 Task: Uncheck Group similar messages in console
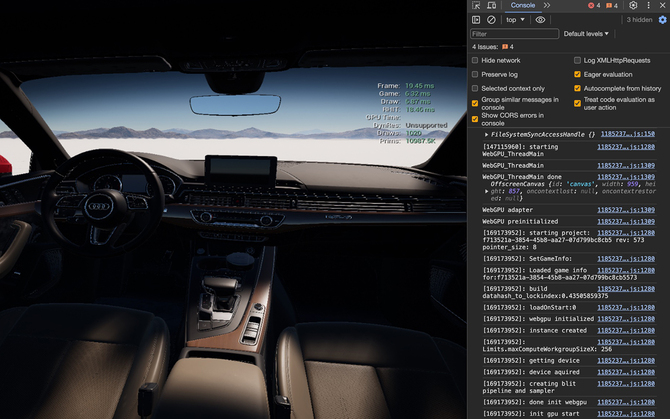pos(475,103)
